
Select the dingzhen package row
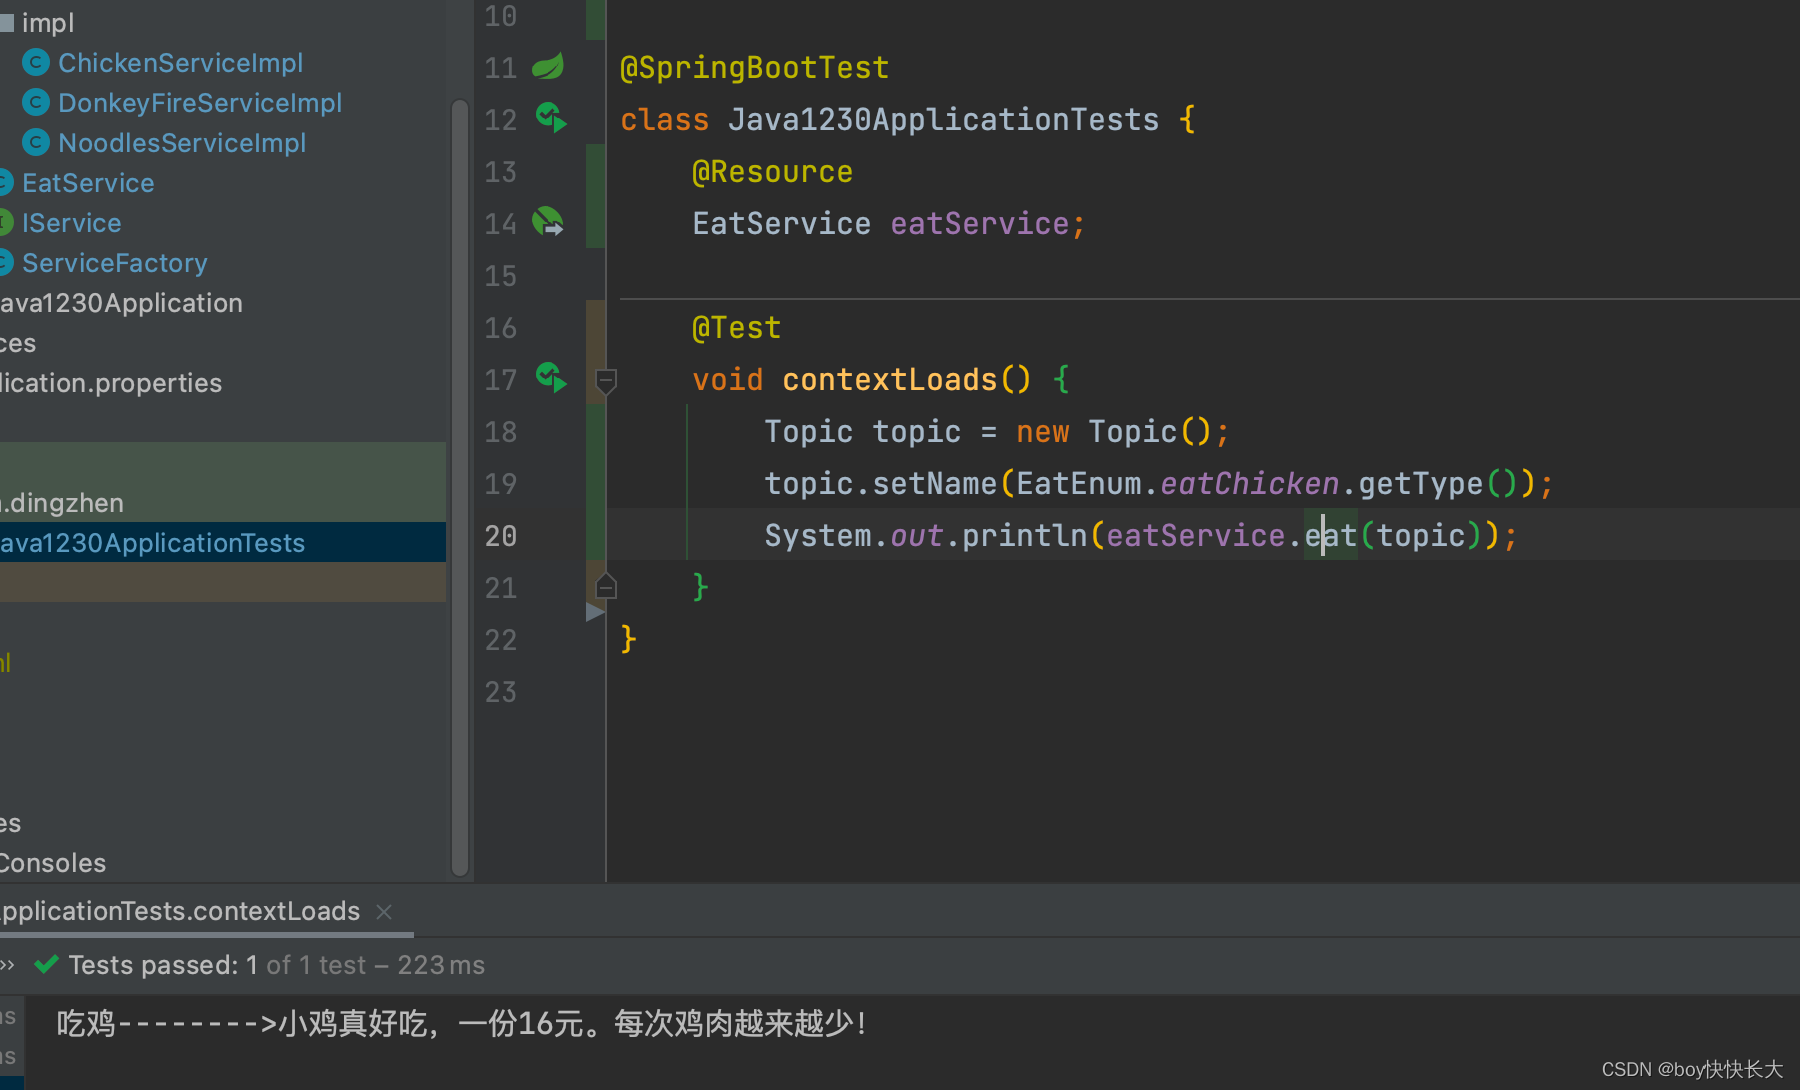[x=222, y=502]
